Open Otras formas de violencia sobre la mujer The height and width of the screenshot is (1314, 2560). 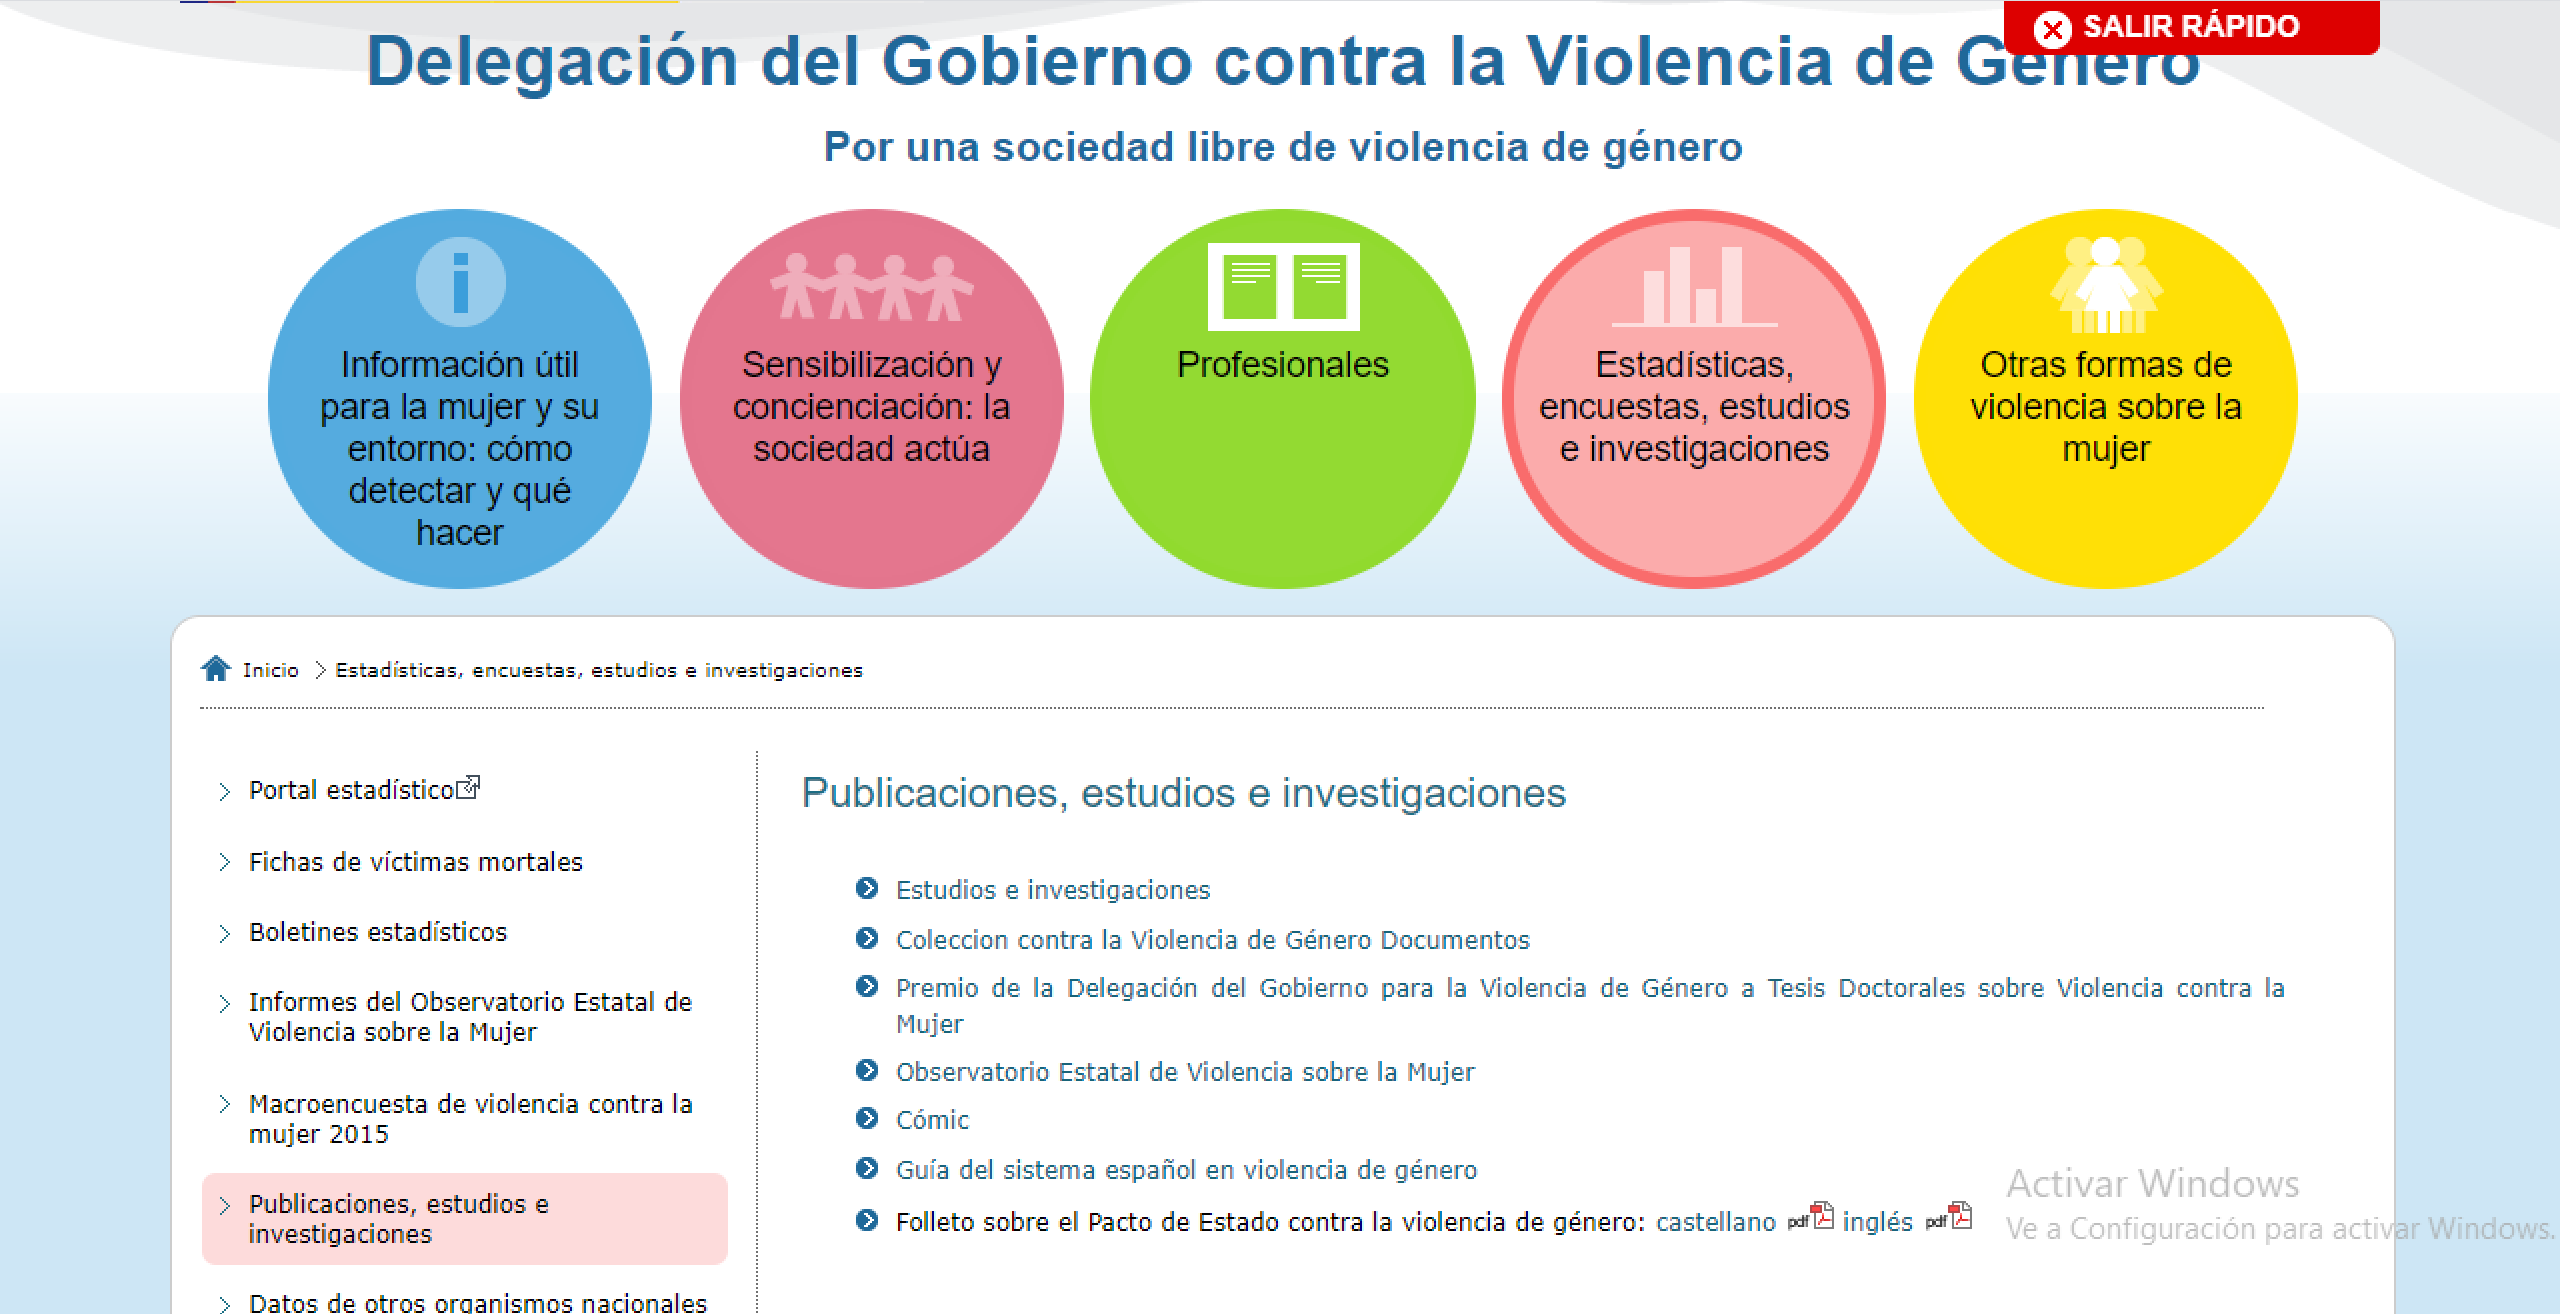pyautogui.click(x=2106, y=399)
